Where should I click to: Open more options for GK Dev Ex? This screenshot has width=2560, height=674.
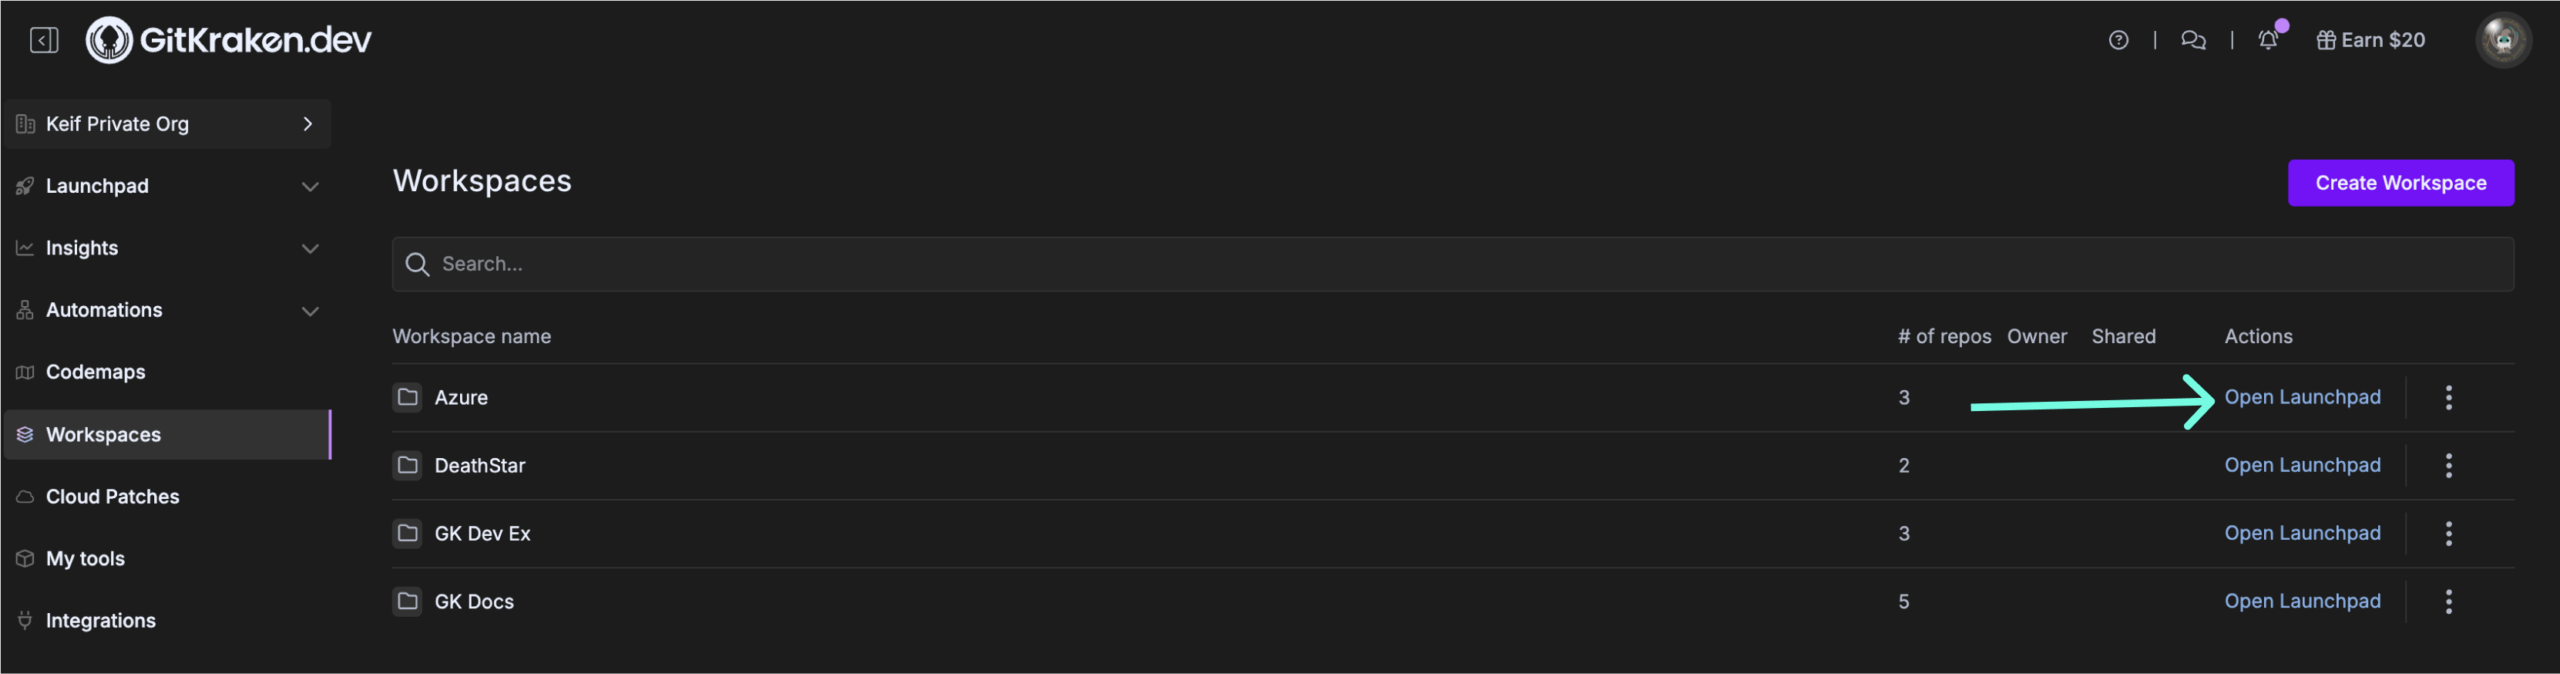(x=2448, y=534)
